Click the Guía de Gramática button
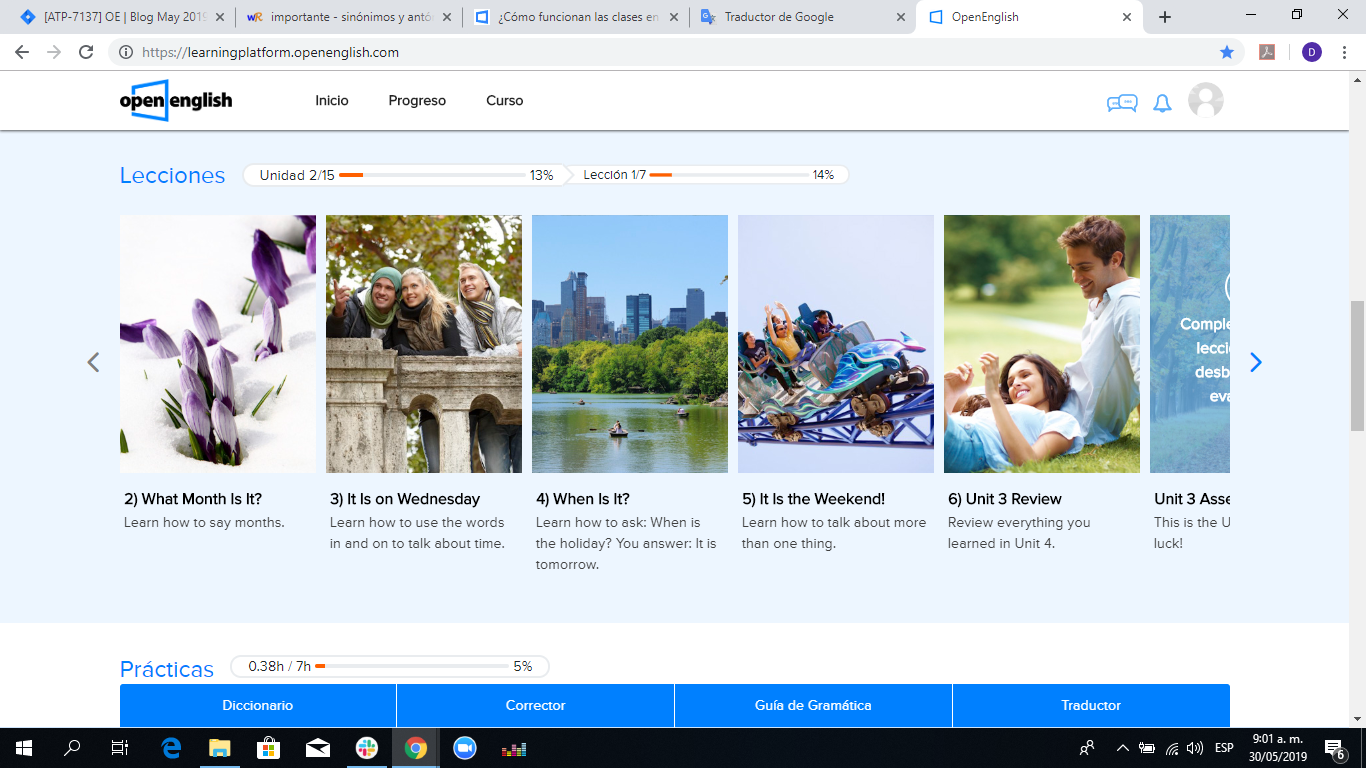The height and width of the screenshot is (768, 1366). pos(813,705)
